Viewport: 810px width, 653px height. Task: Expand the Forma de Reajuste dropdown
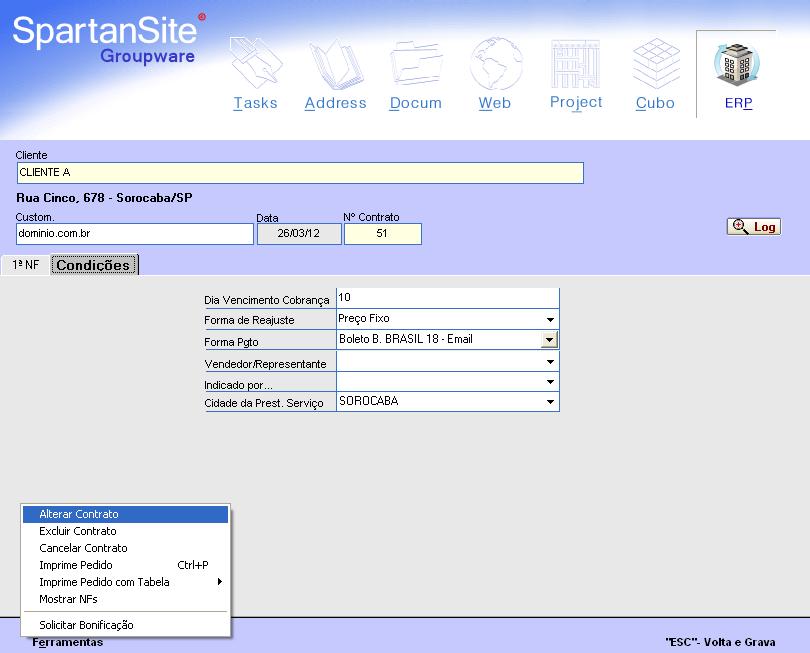point(550,319)
